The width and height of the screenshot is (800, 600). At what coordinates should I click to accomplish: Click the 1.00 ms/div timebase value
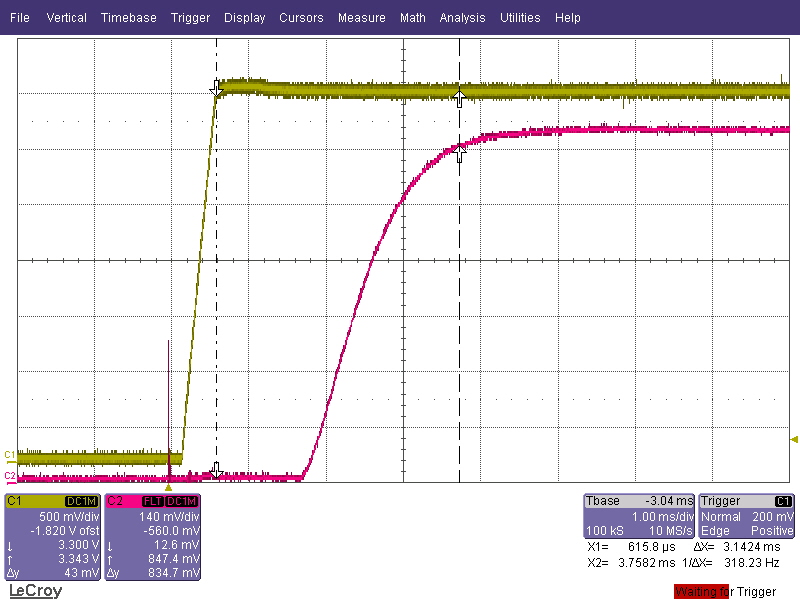pyautogui.click(x=662, y=516)
